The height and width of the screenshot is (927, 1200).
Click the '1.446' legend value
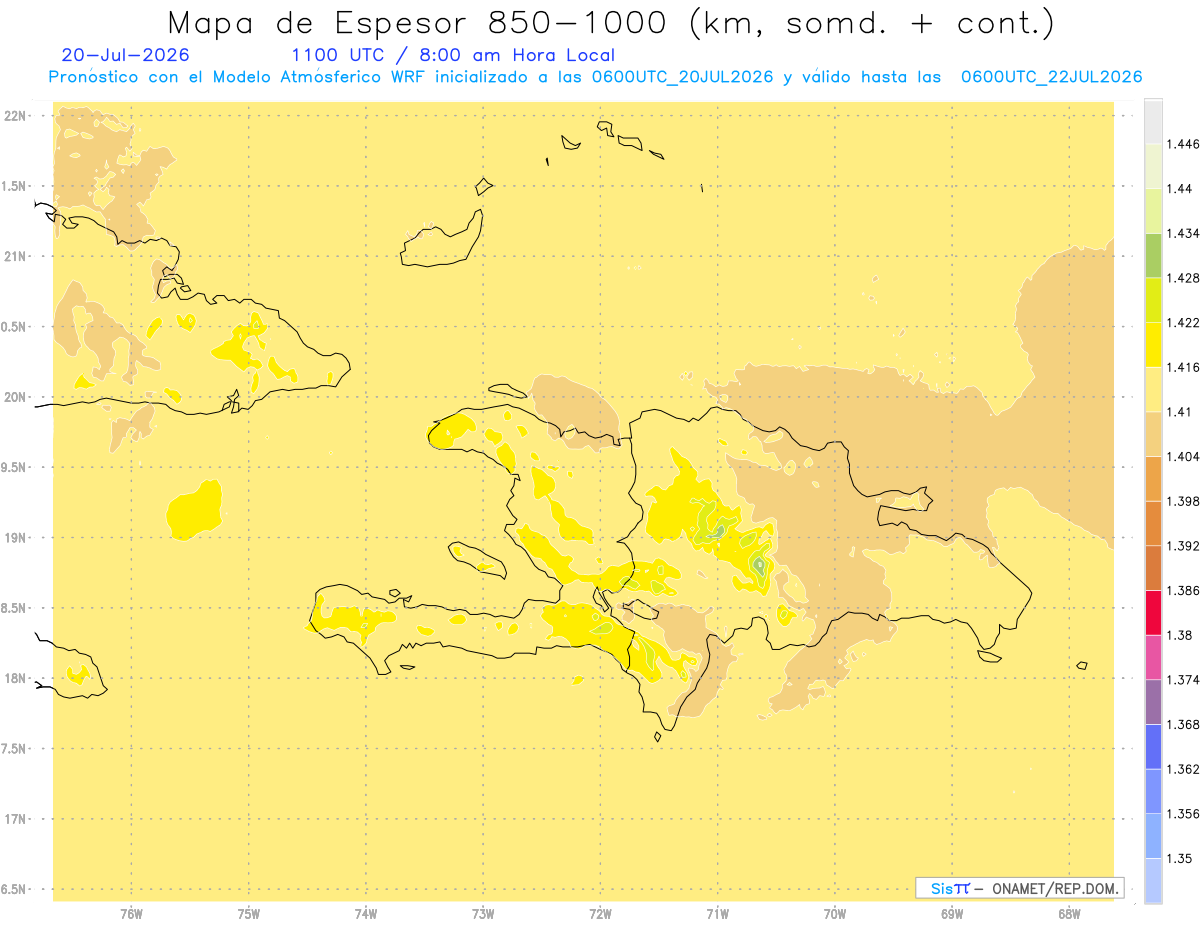[1183, 144]
